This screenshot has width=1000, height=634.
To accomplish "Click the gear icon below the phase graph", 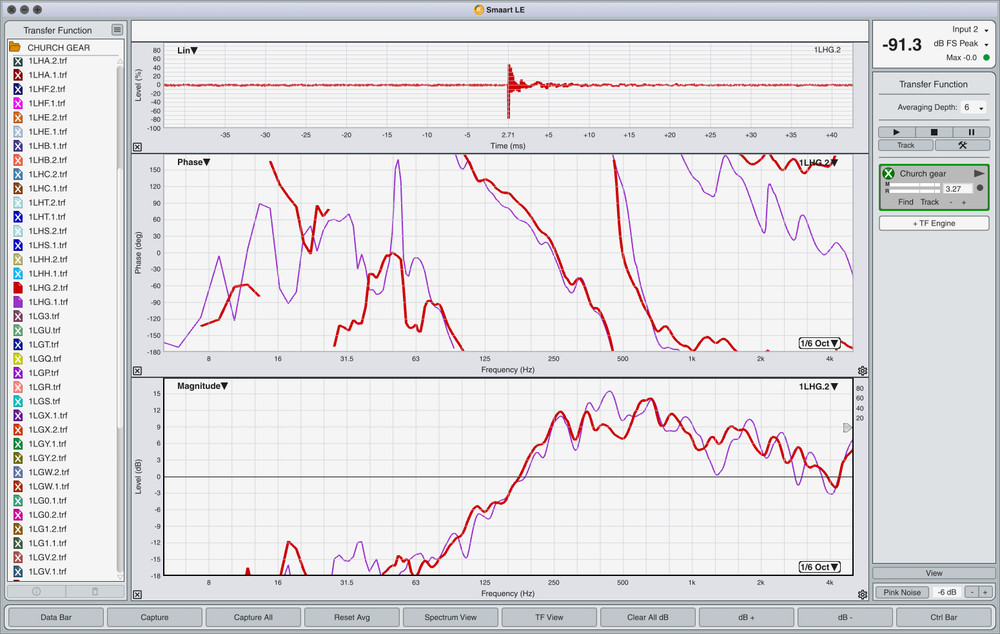I will (x=862, y=370).
